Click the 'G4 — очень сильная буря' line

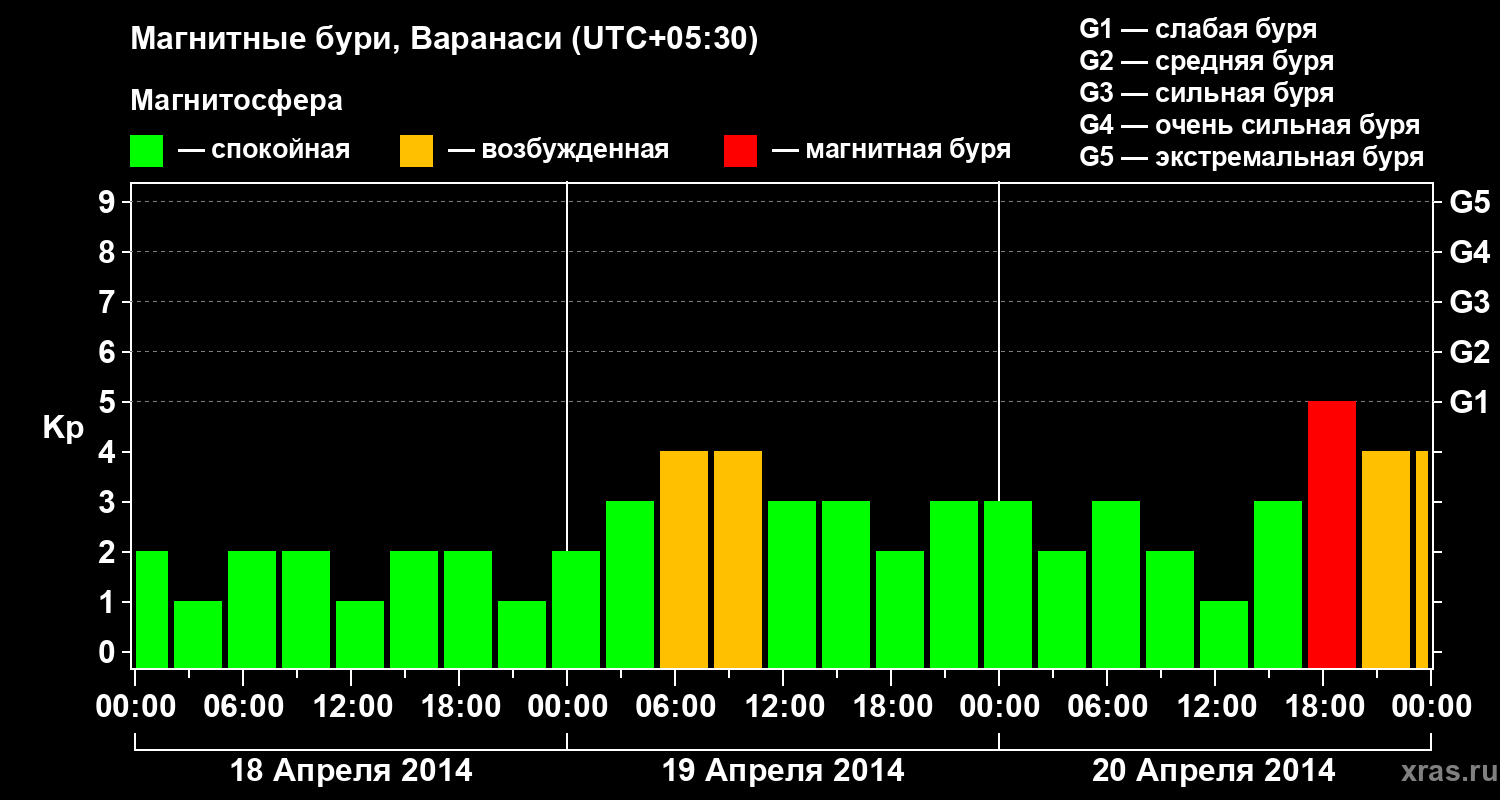pos(1249,125)
